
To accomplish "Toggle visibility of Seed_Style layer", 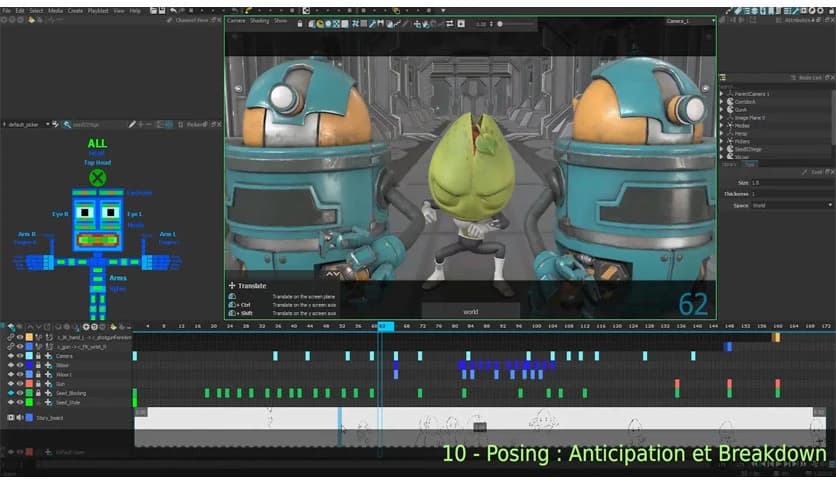I will (20, 402).
